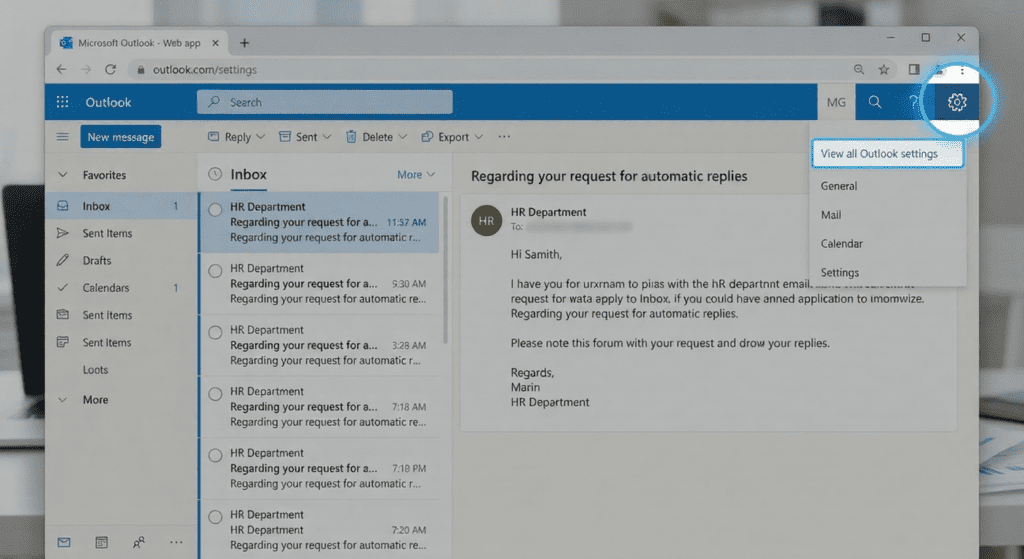Open the browser three-dot menu
The width and height of the screenshot is (1024, 559).
coord(962,71)
